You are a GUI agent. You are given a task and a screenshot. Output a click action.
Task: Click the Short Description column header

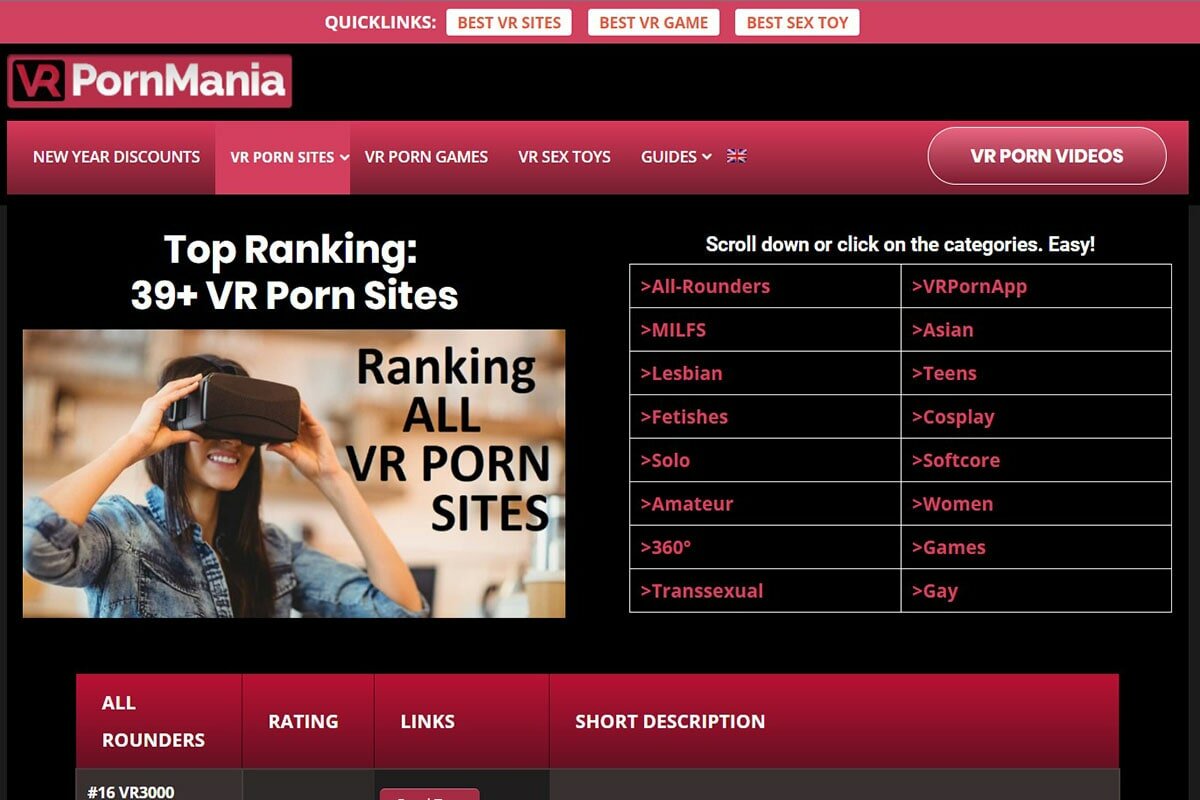(x=834, y=721)
